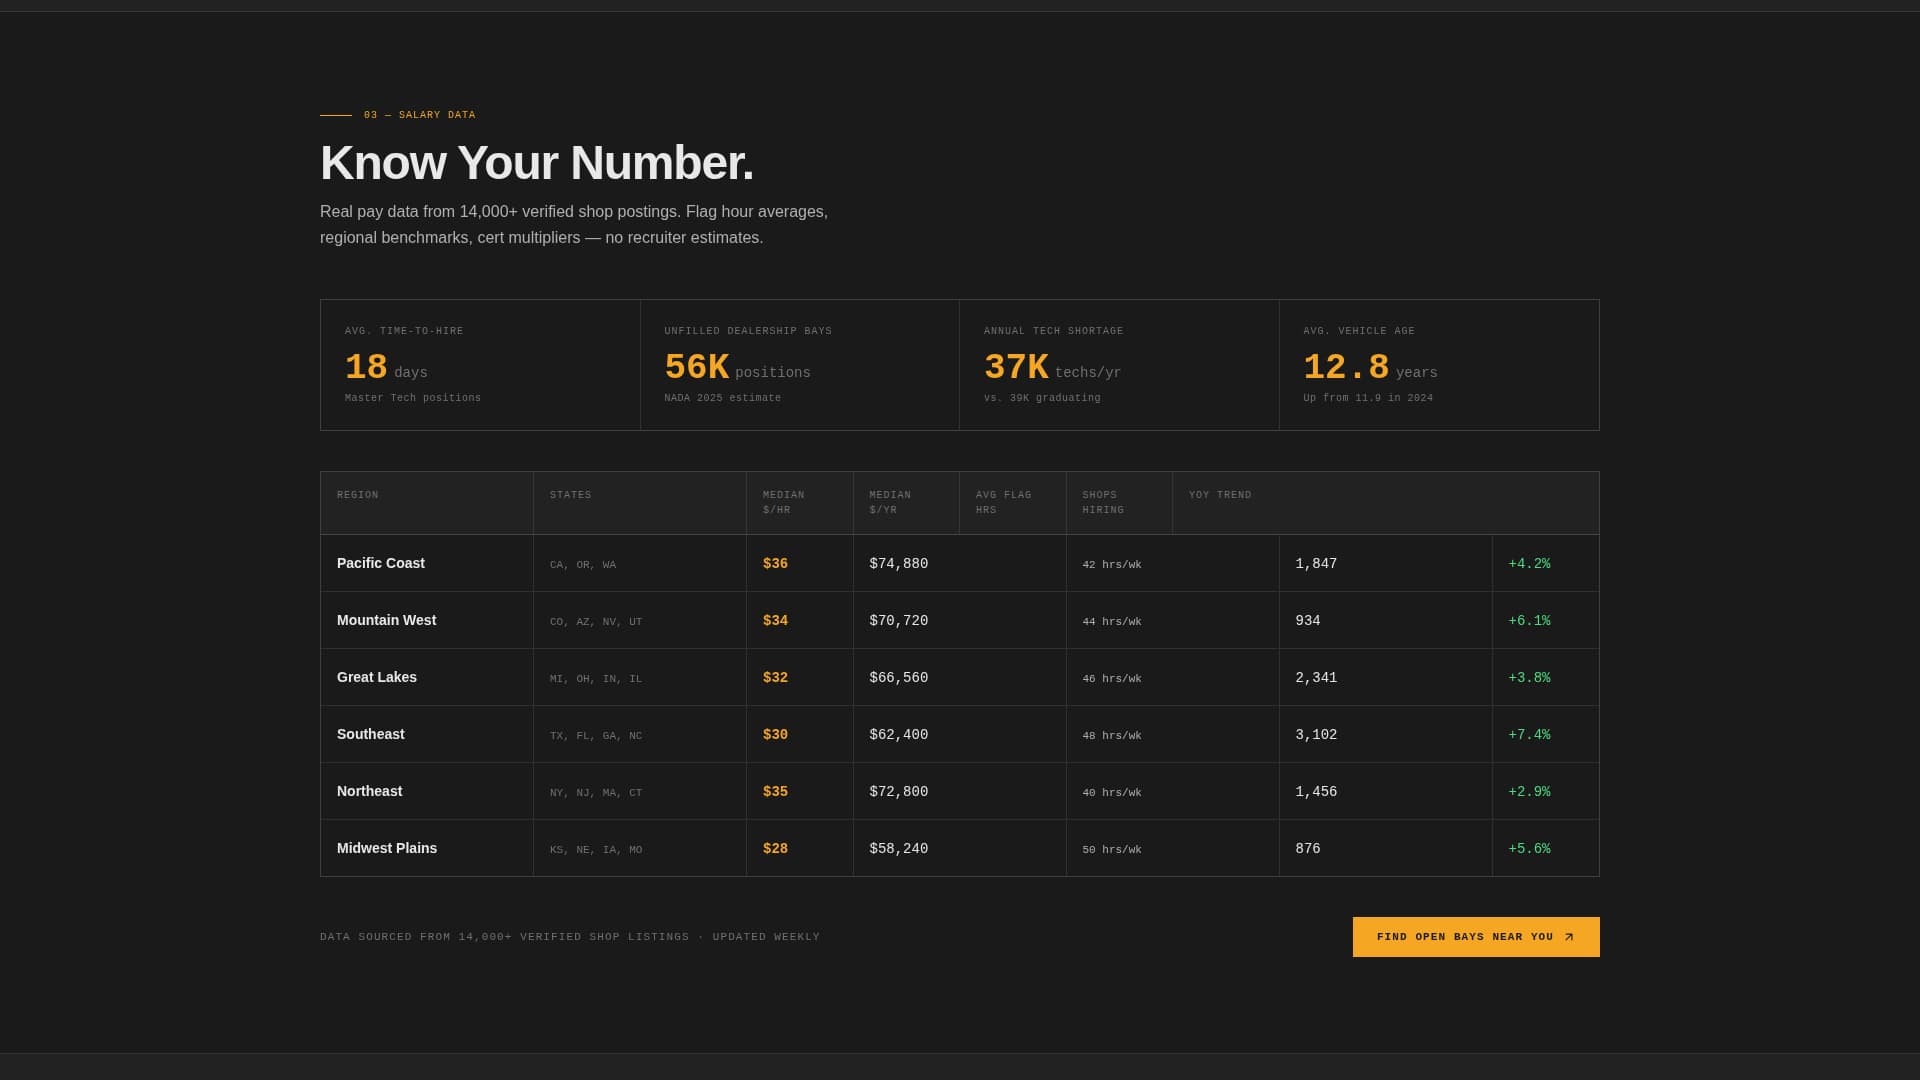Select the Pacific Coast region cell
The height and width of the screenshot is (1080, 1920).
coord(427,563)
